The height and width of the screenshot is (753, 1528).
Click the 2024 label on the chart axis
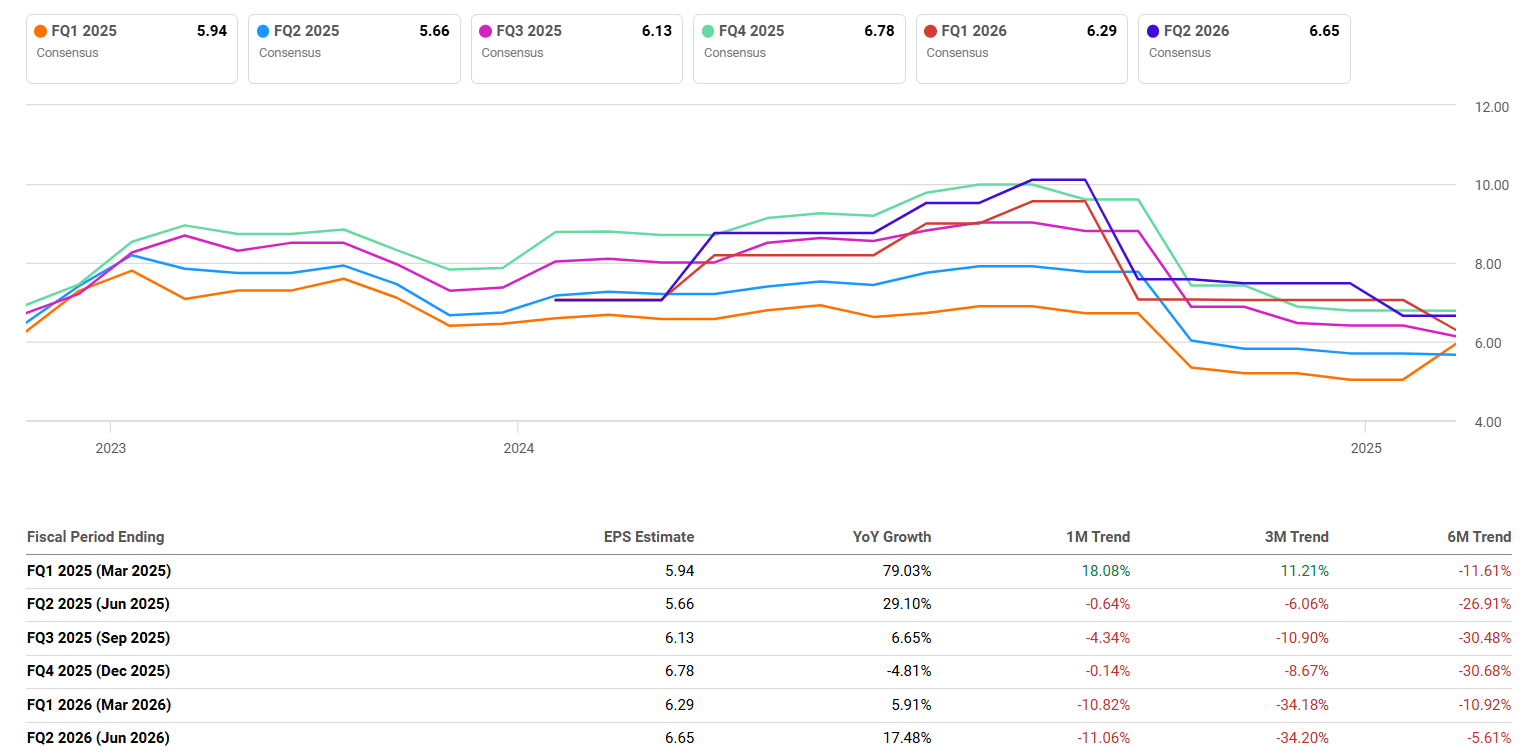[519, 448]
